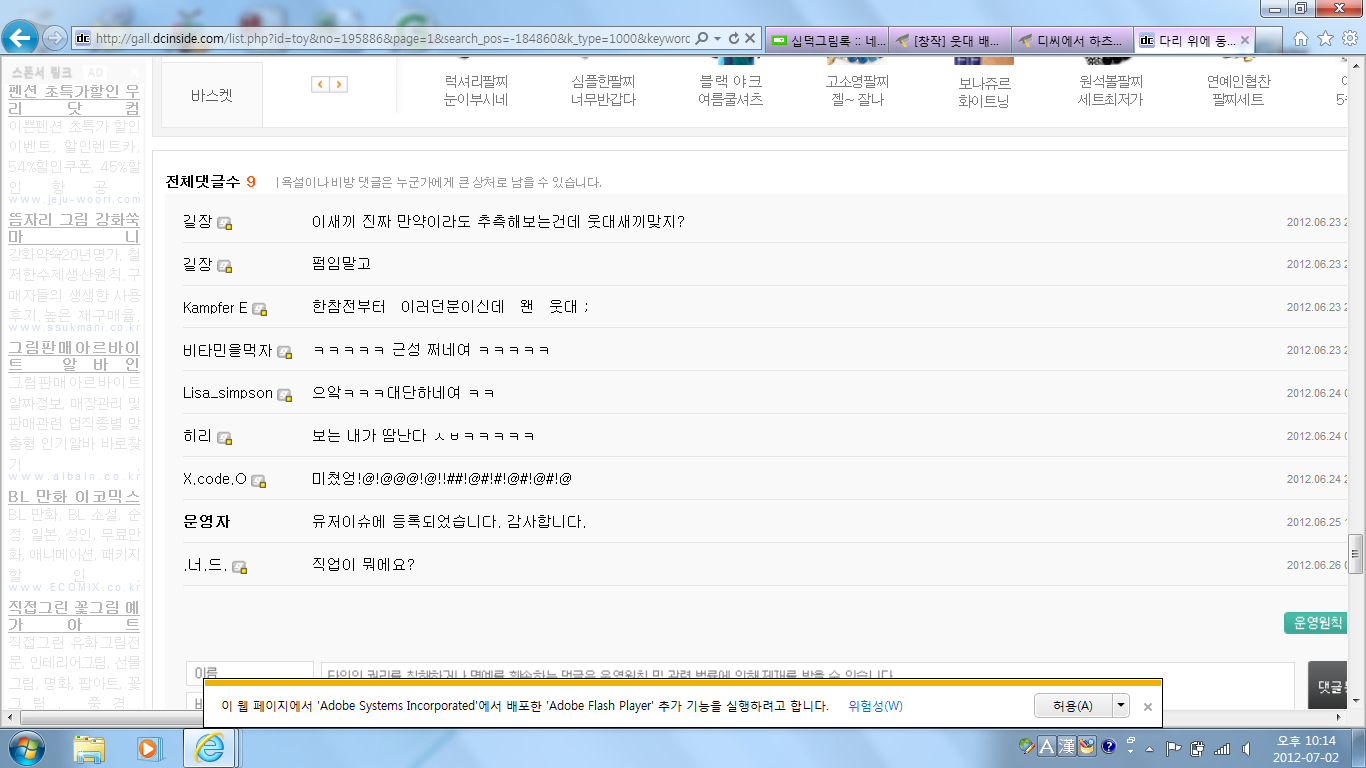This screenshot has height=768, width=1366.
Task: Click the 허용(A) allow button
Action: (1073, 705)
